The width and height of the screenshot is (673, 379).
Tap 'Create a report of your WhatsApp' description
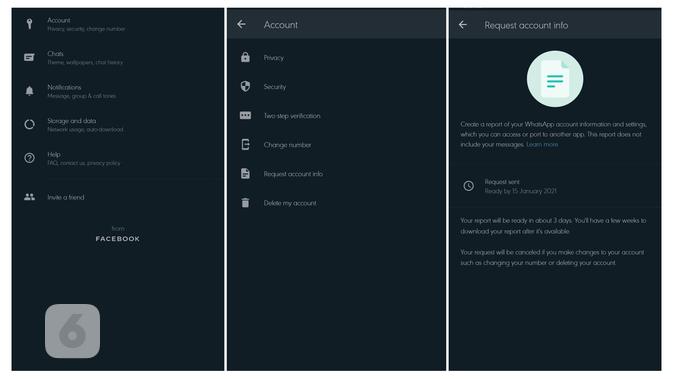(554, 134)
